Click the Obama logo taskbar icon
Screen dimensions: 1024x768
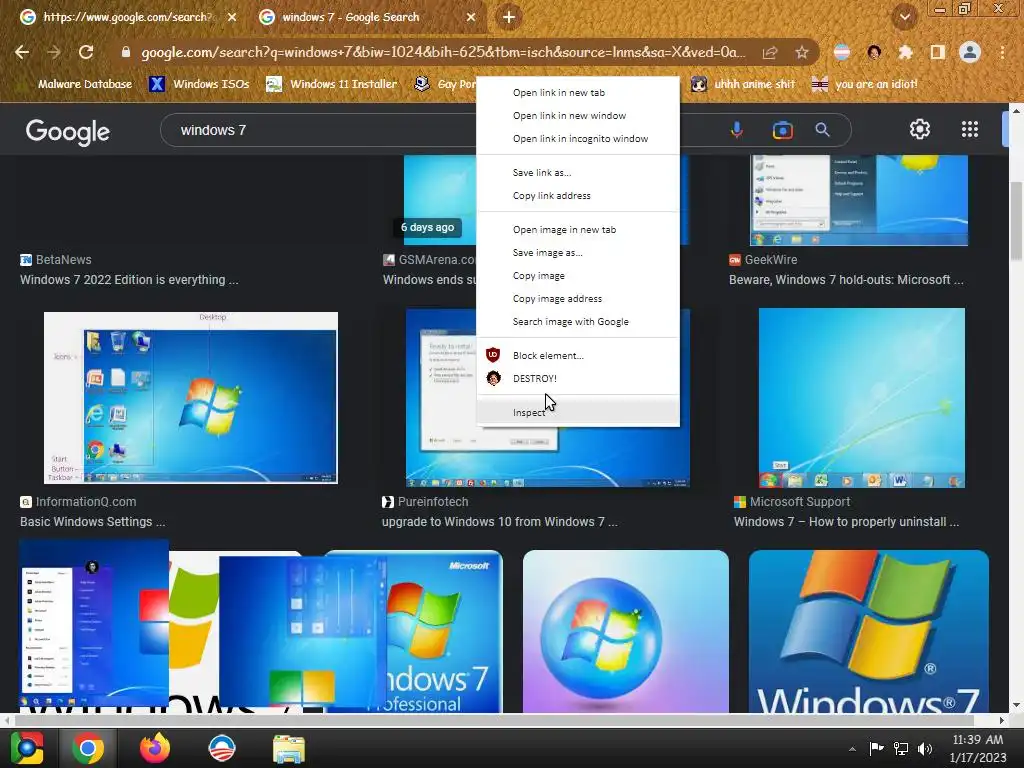pyautogui.click(x=221, y=748)
